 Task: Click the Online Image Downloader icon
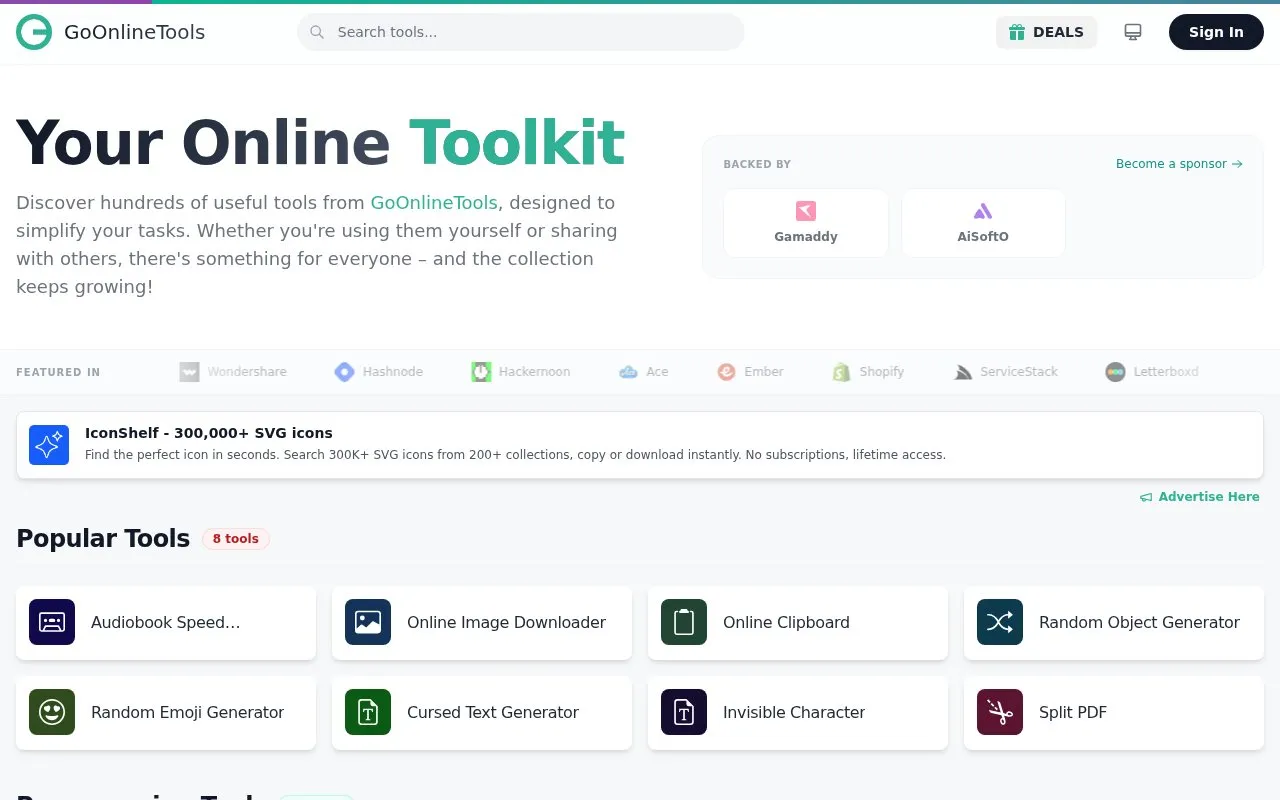tap(368, 622)
